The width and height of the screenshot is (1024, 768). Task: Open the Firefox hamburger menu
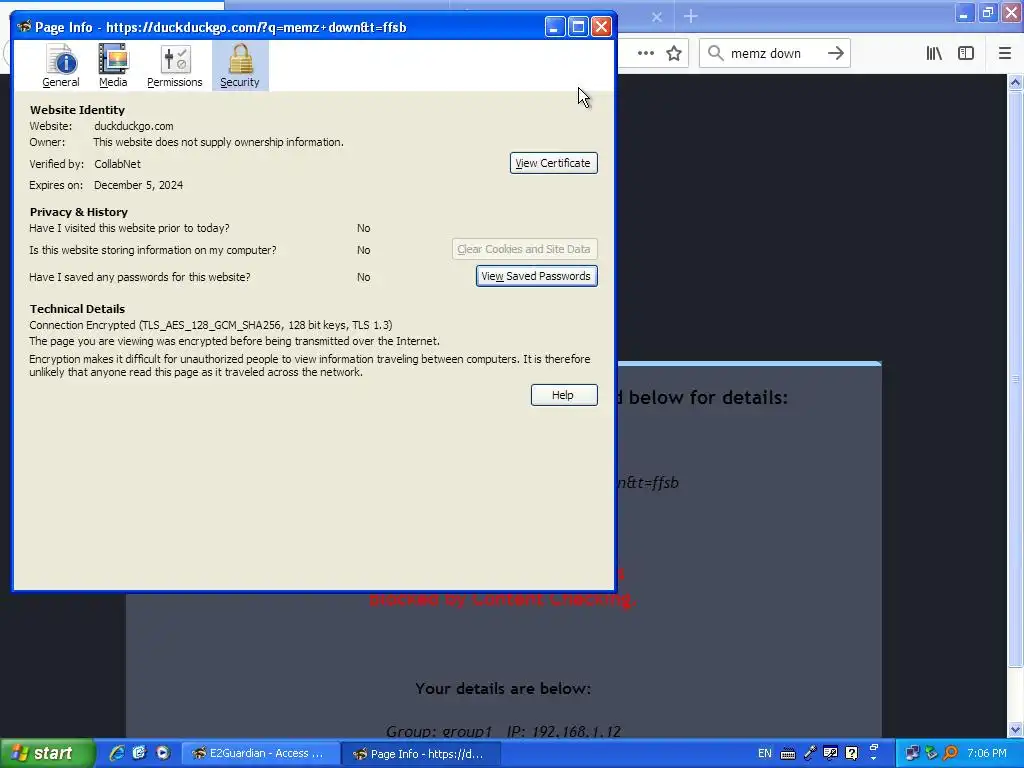1005,54
